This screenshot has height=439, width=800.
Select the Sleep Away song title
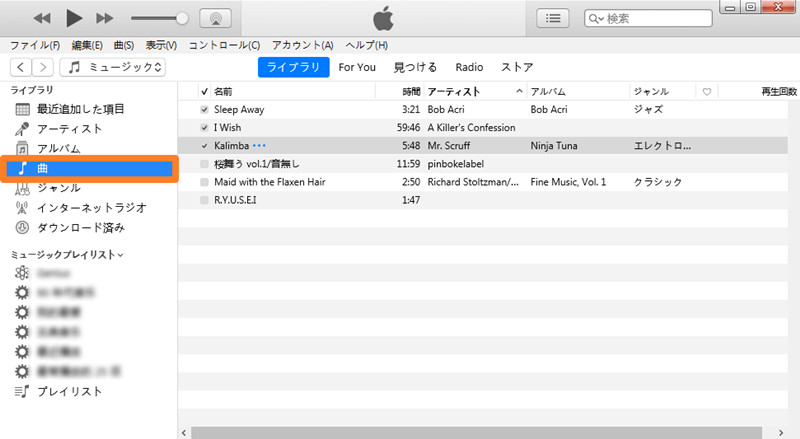coord(239,109)
